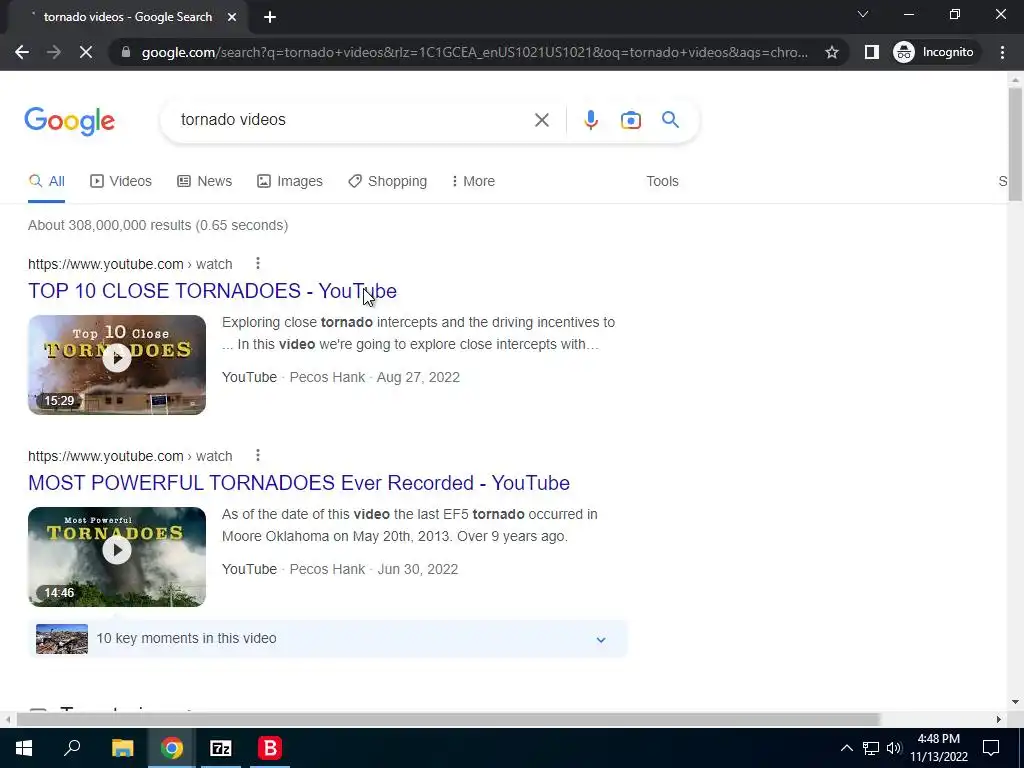Switch to the Images tab
Viewport: 1024px width, 768px height.
point(289,182)
